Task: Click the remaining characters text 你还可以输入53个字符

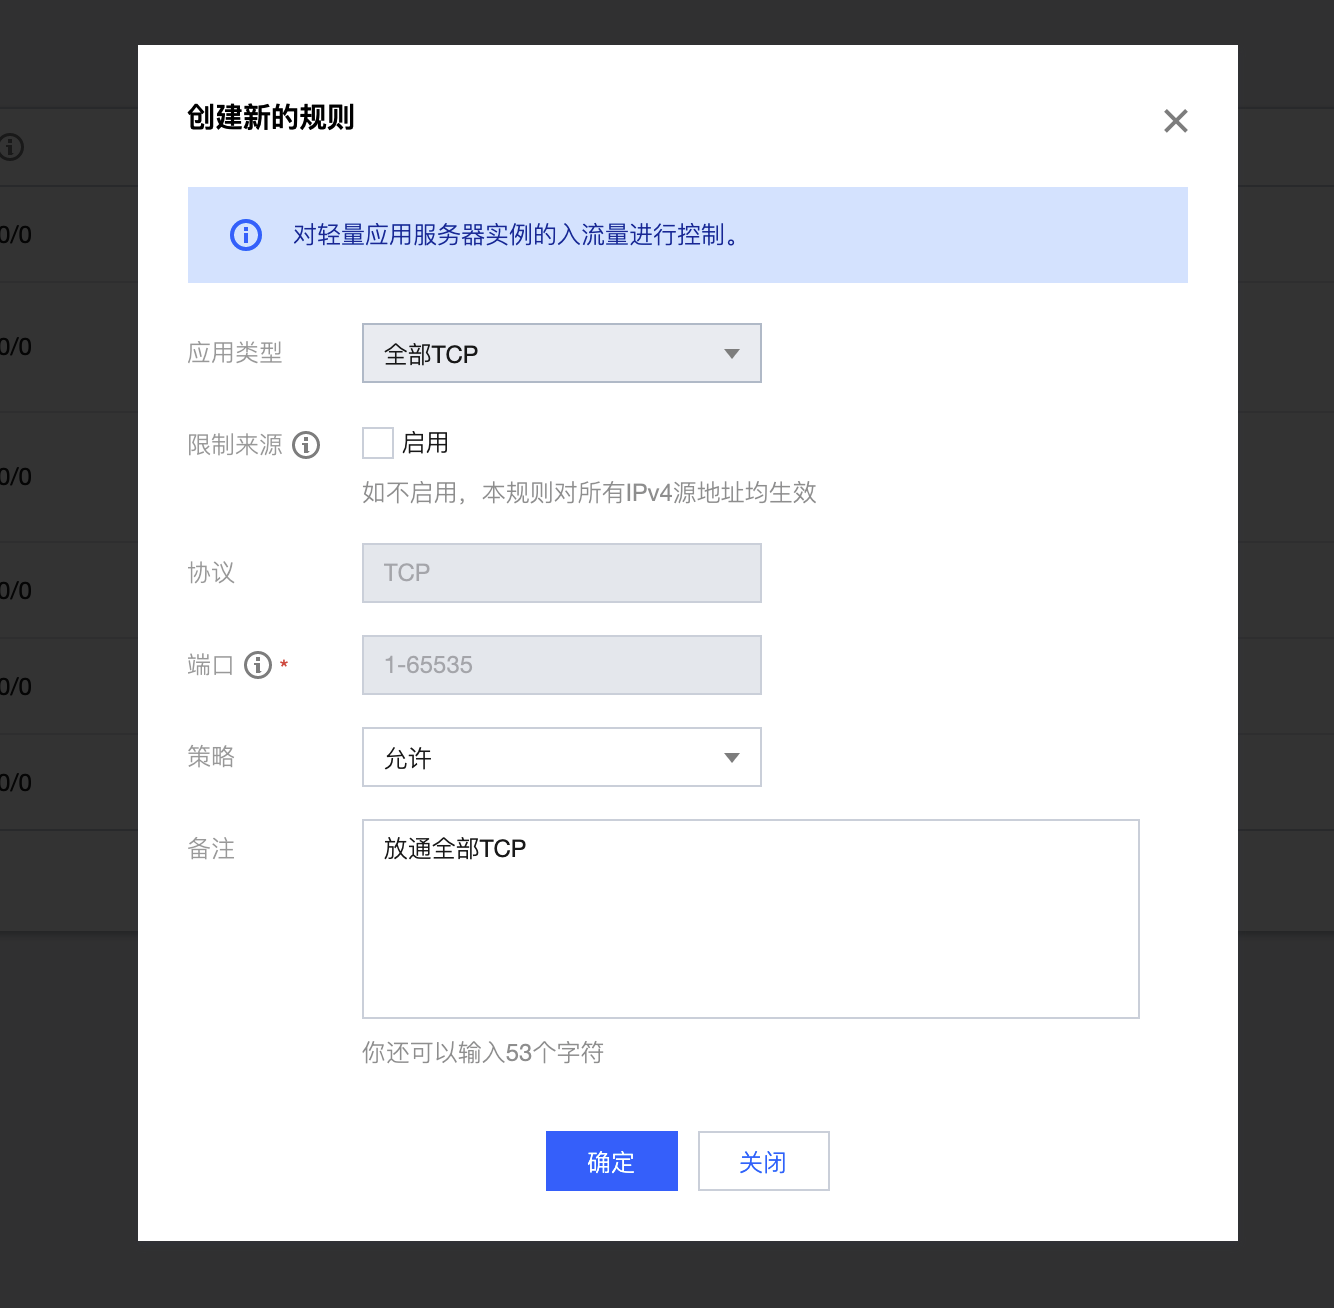Action: click(x=483, y=1052)
